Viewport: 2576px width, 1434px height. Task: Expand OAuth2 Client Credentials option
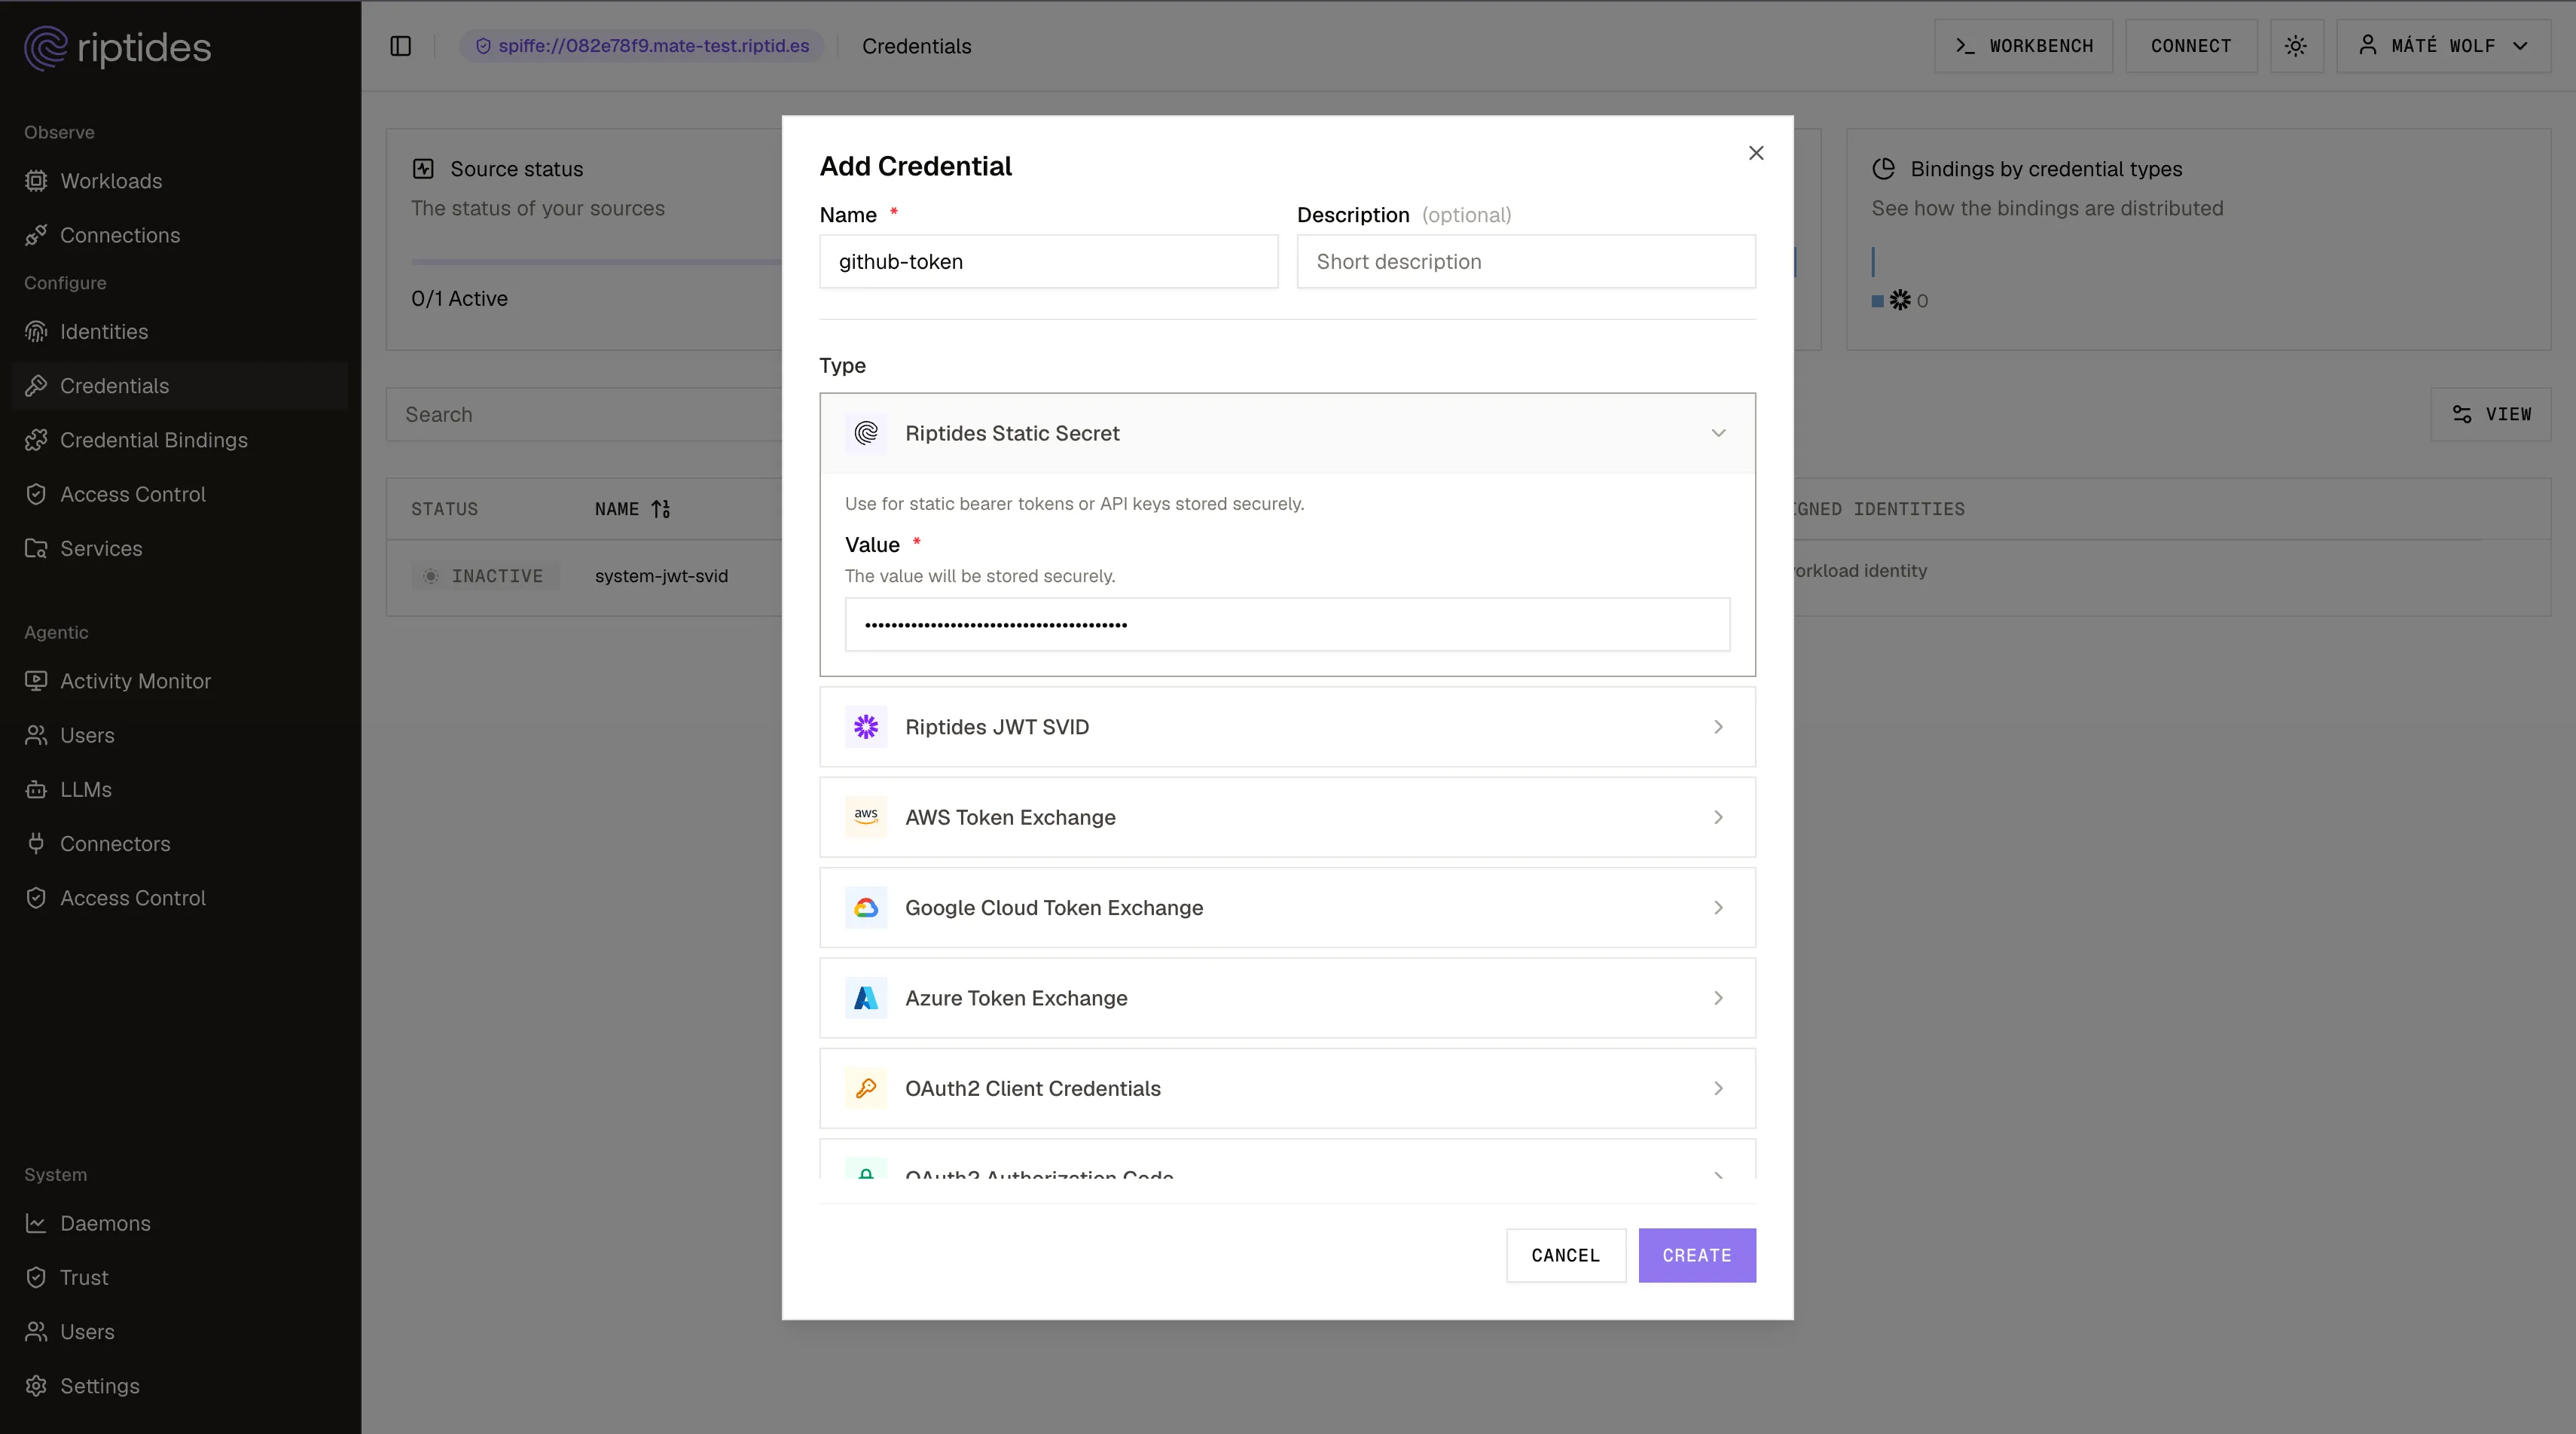[1287, 1088]
